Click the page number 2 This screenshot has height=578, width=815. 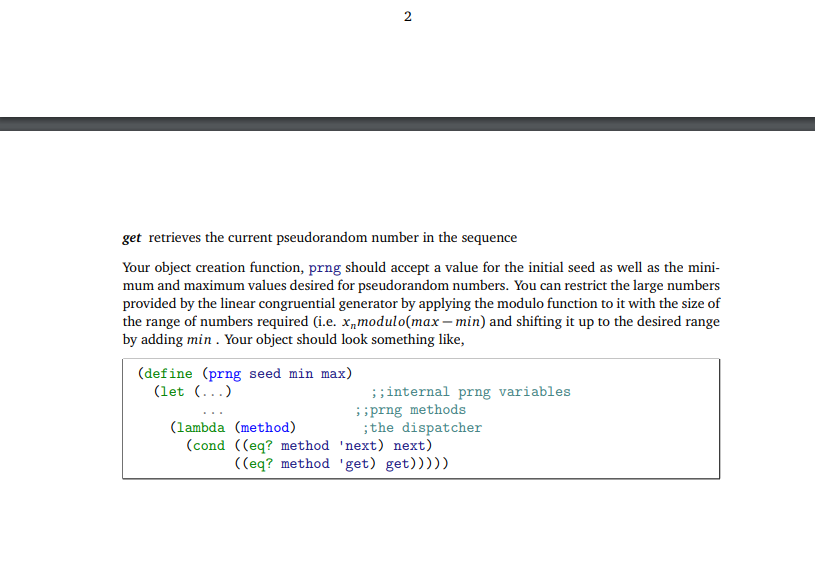point(408,17)
